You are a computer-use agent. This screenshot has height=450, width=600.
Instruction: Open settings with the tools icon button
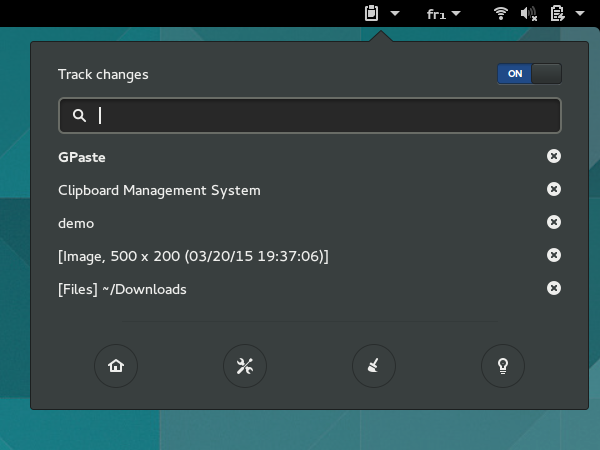coord(245,366)
